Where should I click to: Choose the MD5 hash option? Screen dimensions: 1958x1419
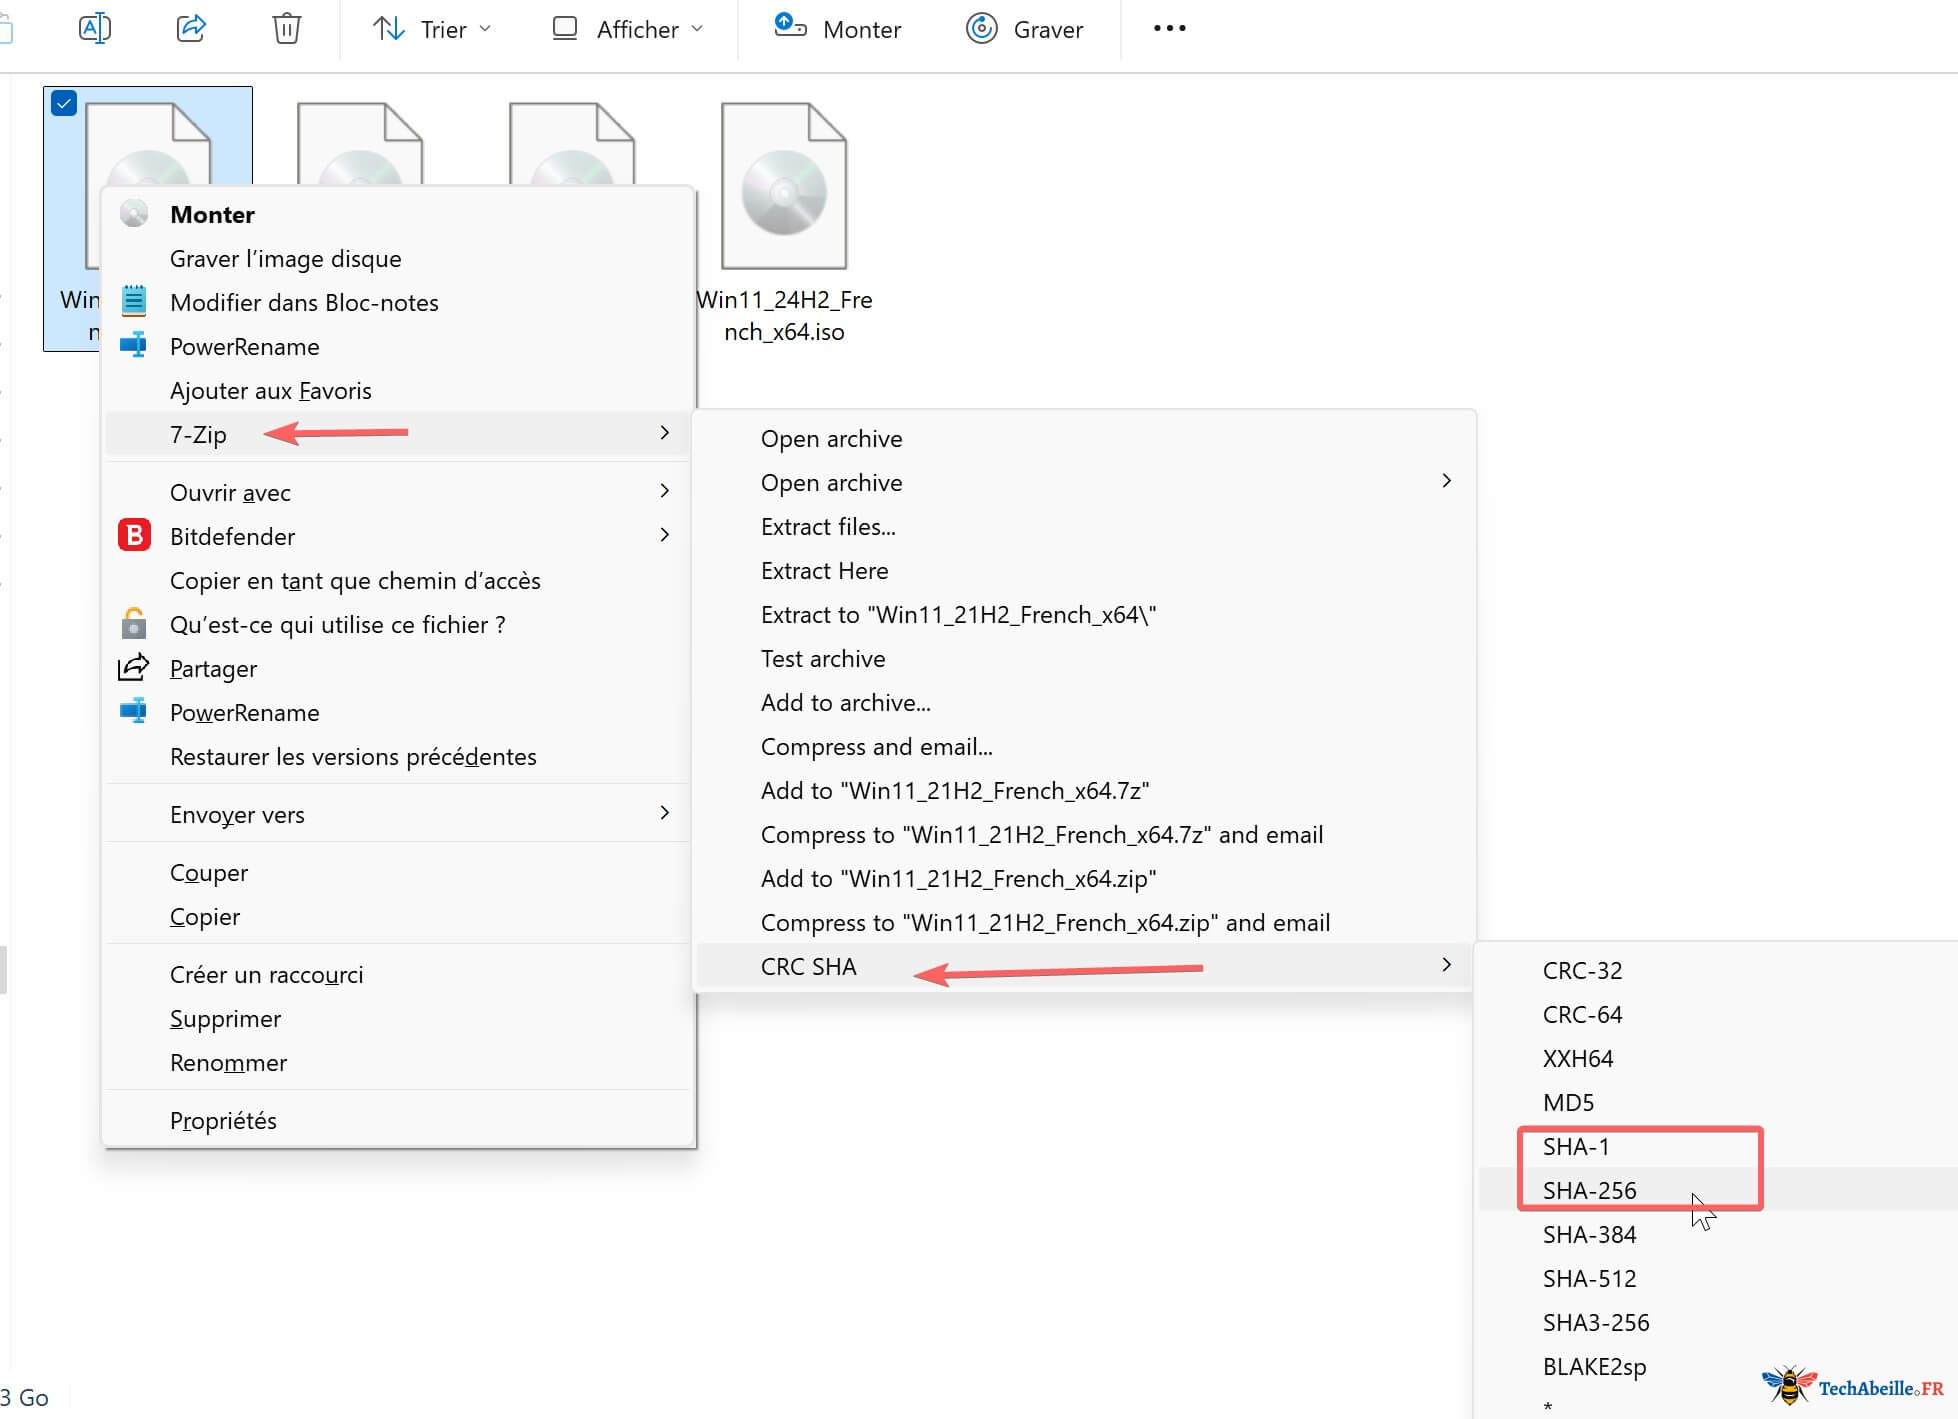pyautogui.click(x=1568, y=1102)
